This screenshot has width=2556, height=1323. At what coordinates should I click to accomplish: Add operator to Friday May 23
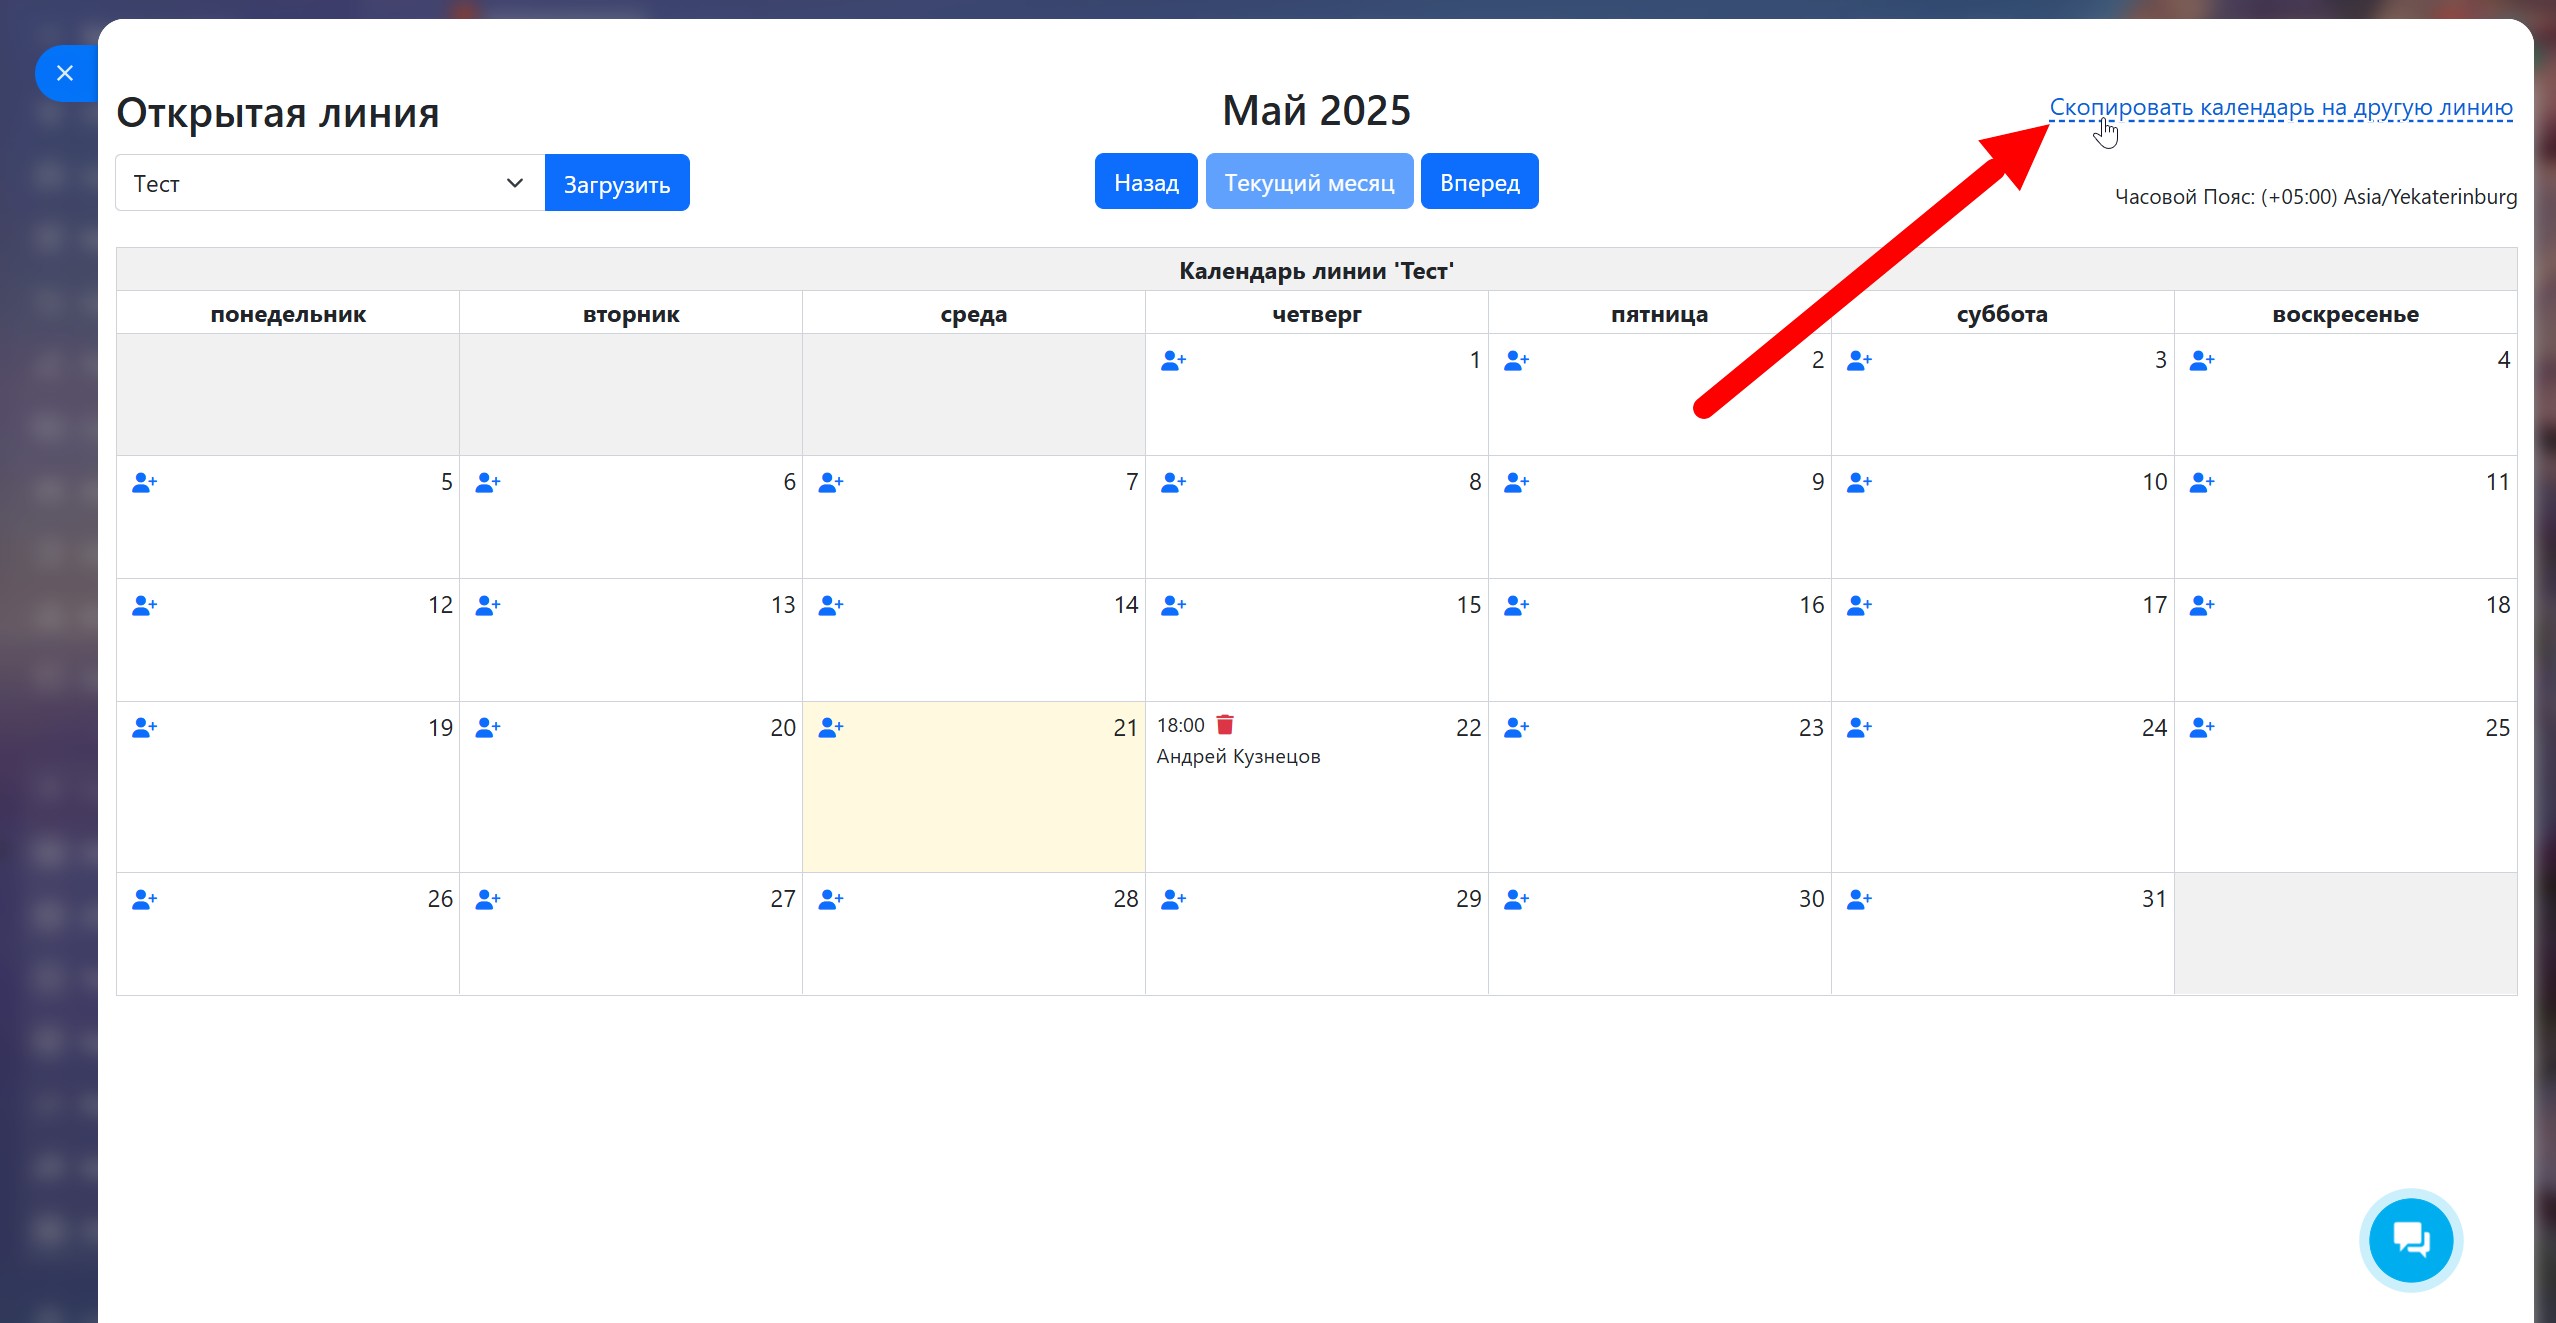[x=1516, y=729]
